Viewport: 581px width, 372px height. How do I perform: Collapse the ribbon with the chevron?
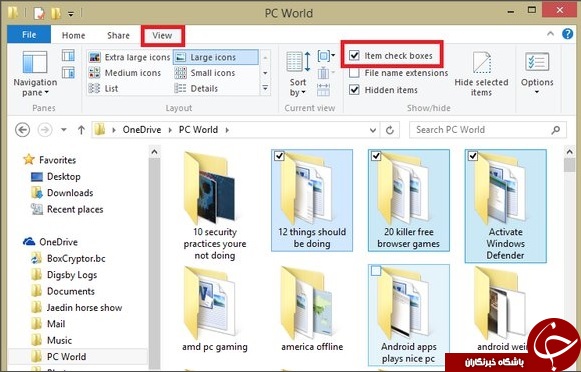551,34
